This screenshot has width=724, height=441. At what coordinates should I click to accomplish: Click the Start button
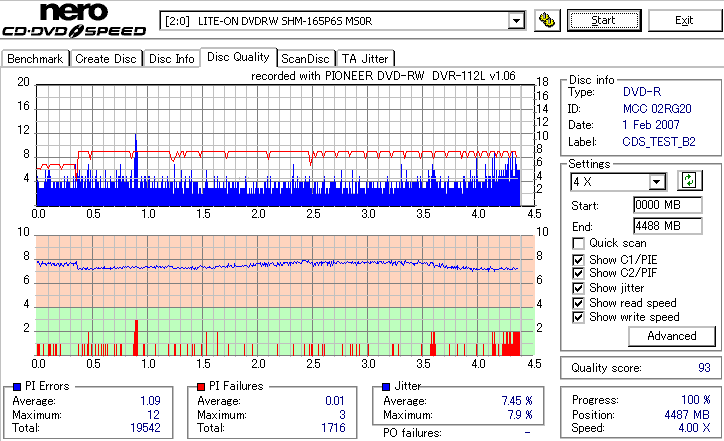tap(604, 20)
